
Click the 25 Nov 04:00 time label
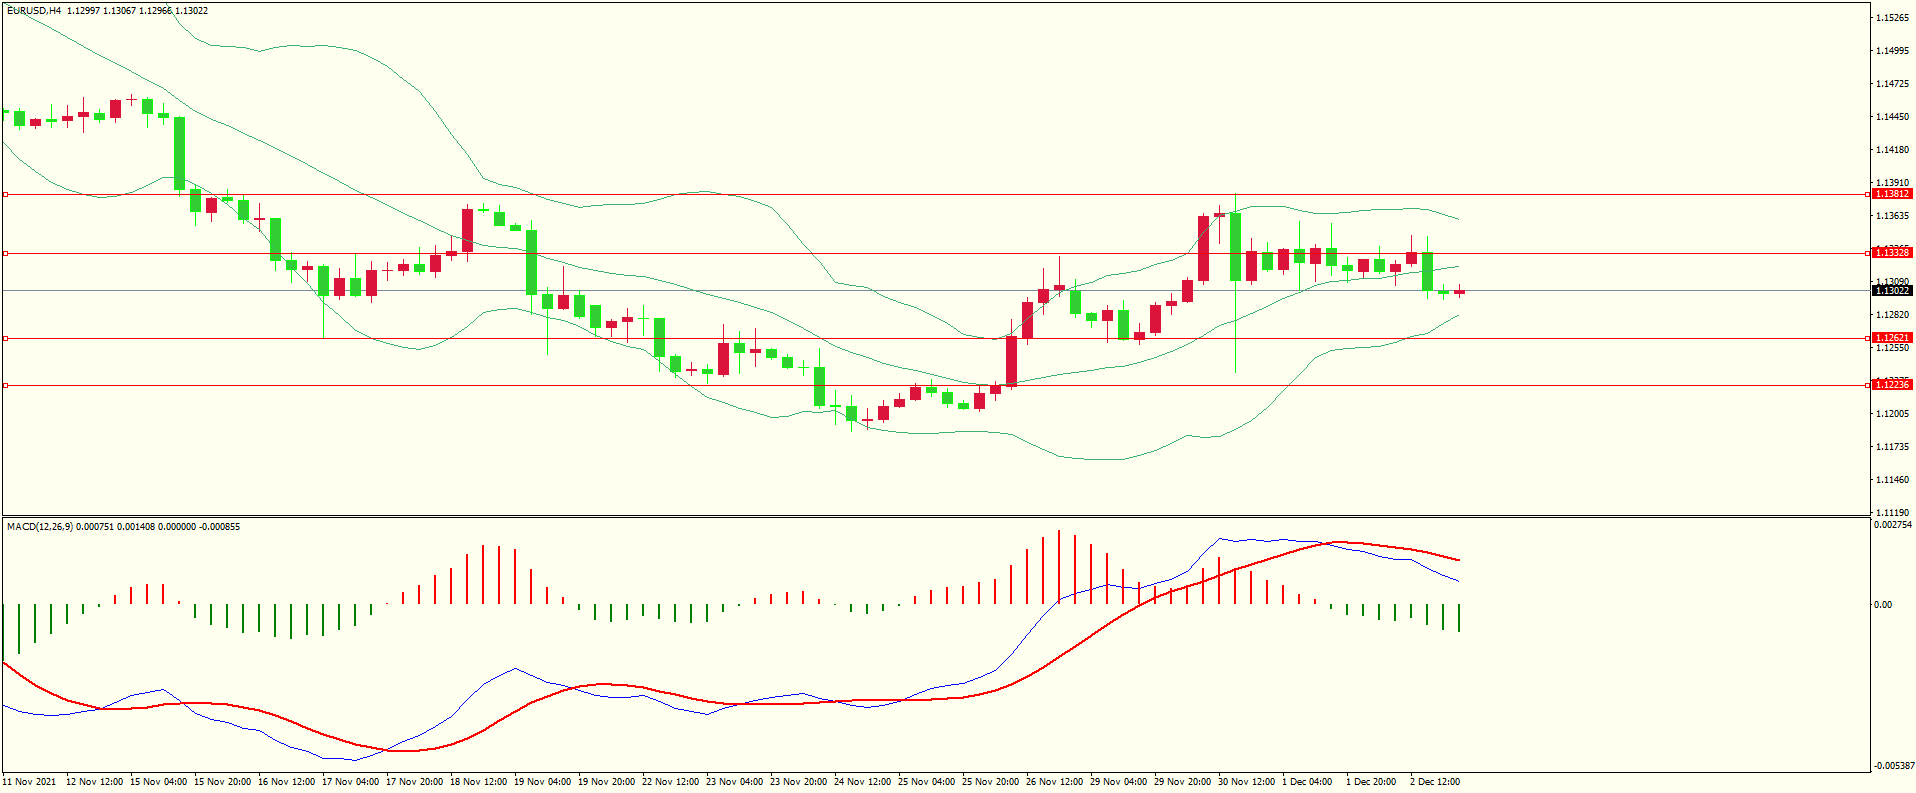point(926,782)
